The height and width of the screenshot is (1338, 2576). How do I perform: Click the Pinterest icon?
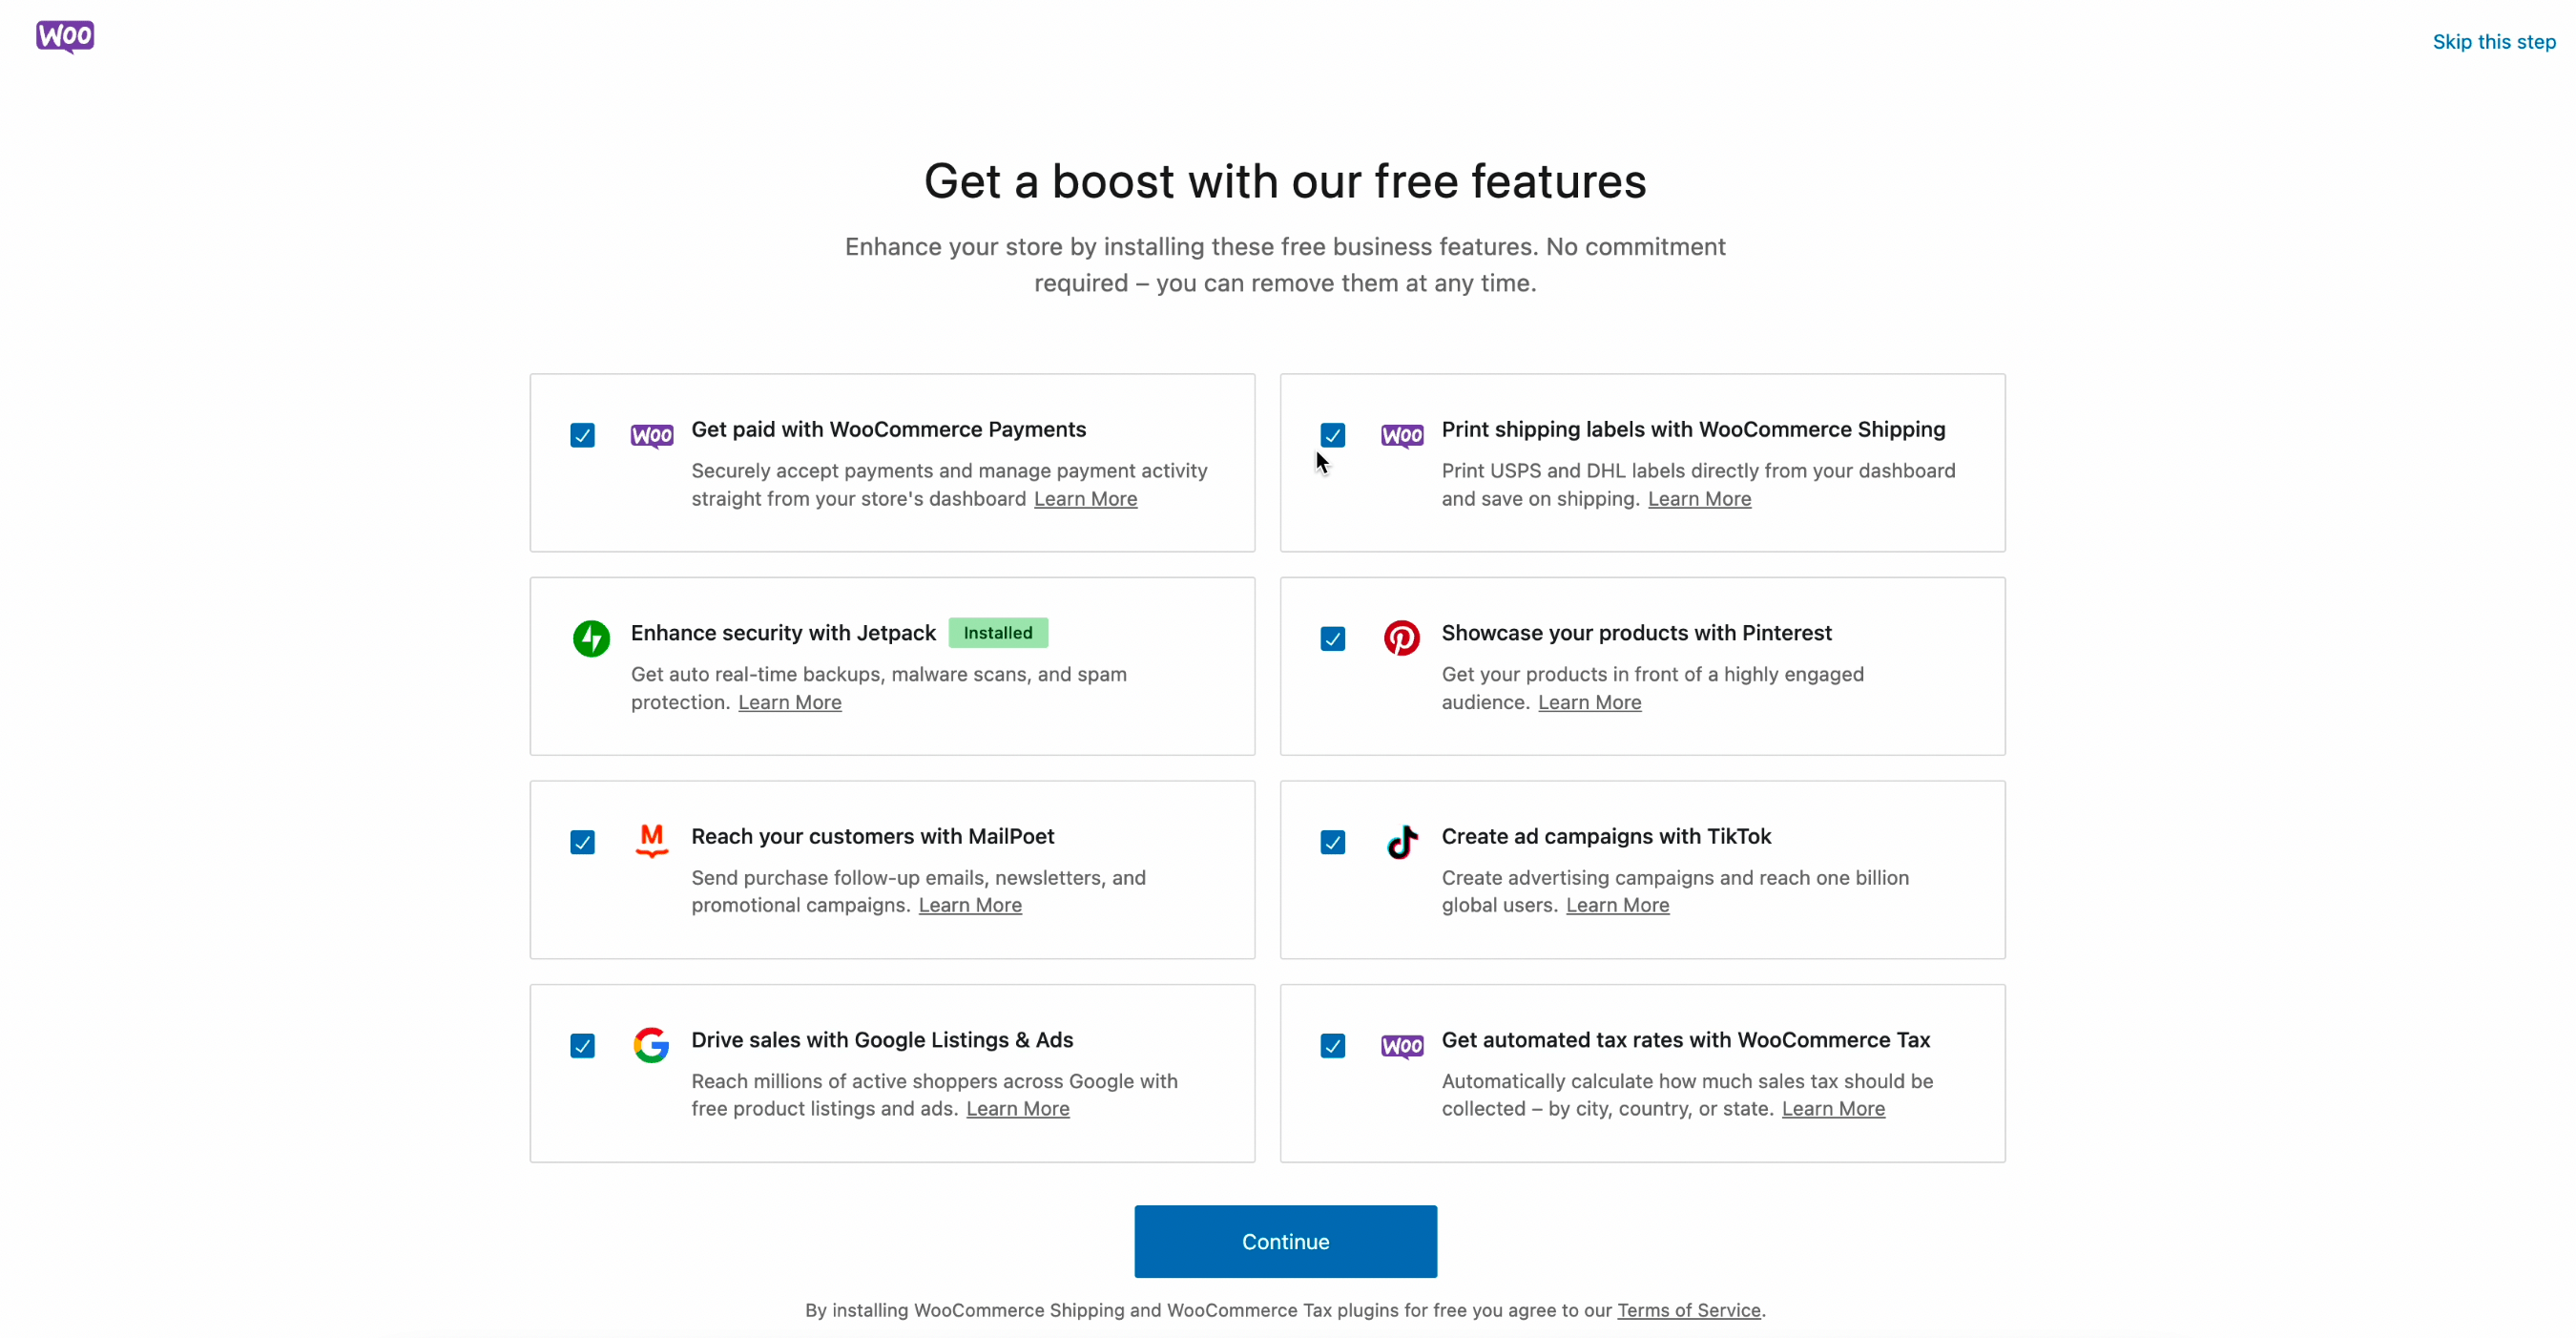(1402, 638)
